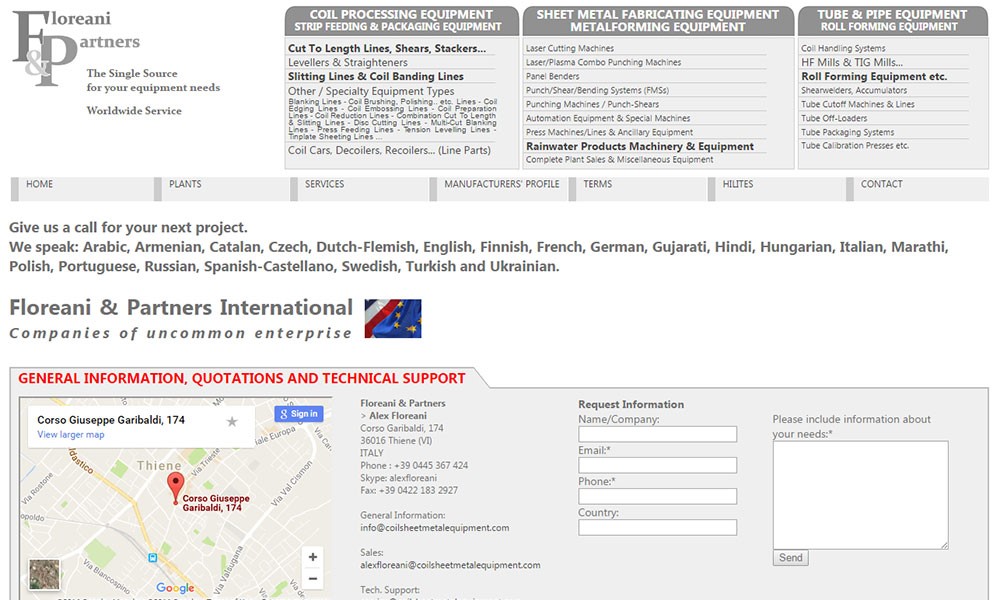Screen dimensions: 1000x600
Task: Click the Skype: alexfloreani text
Action: [x=399, y=478]
